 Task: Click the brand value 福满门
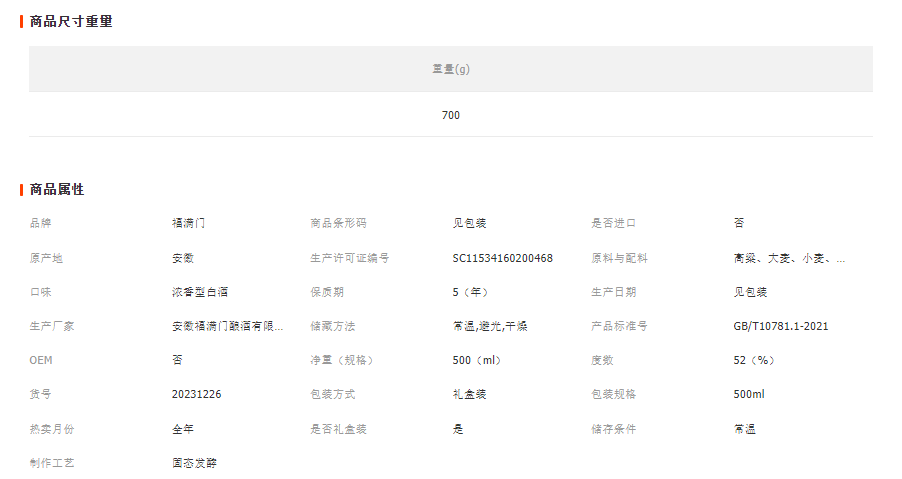point(188,223)
